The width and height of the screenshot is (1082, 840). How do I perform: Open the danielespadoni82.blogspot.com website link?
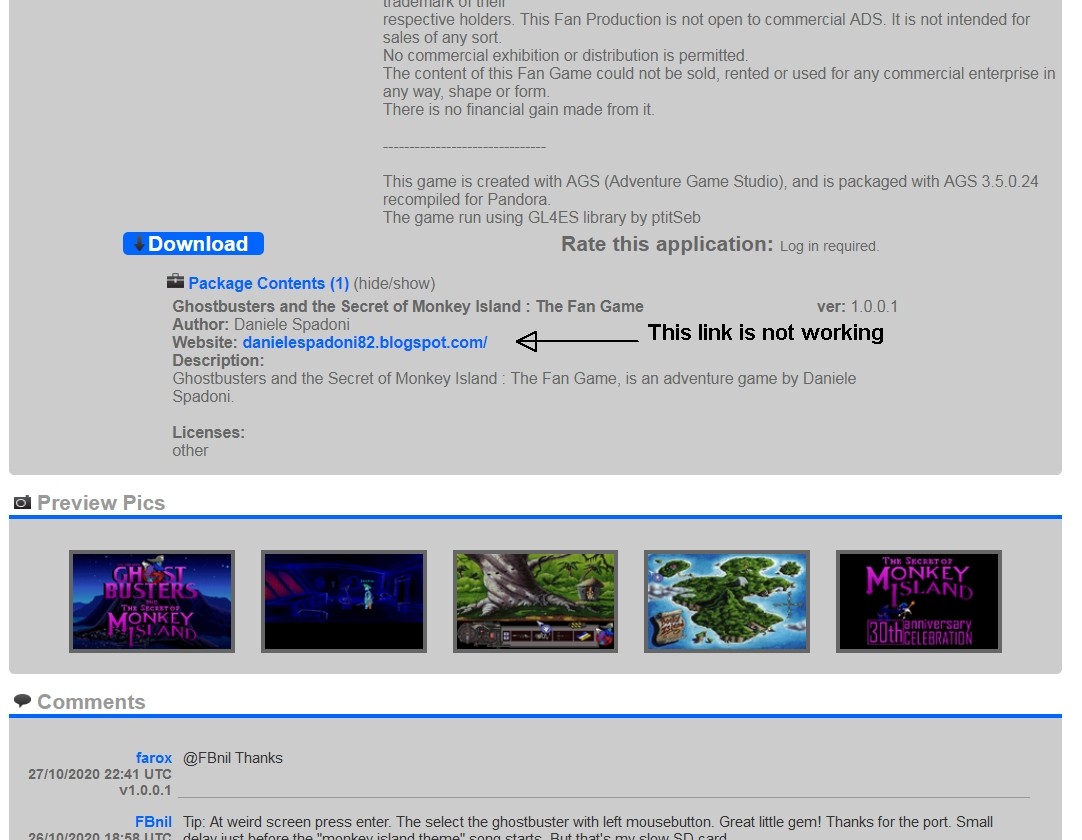click(364, 342)
